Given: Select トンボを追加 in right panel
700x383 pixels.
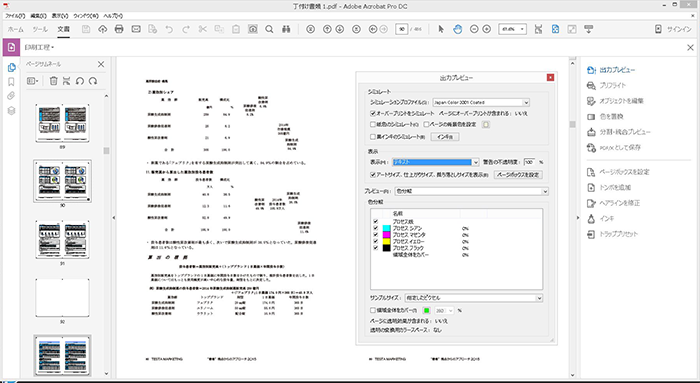Looking at the screenshot, I should 609,187.
